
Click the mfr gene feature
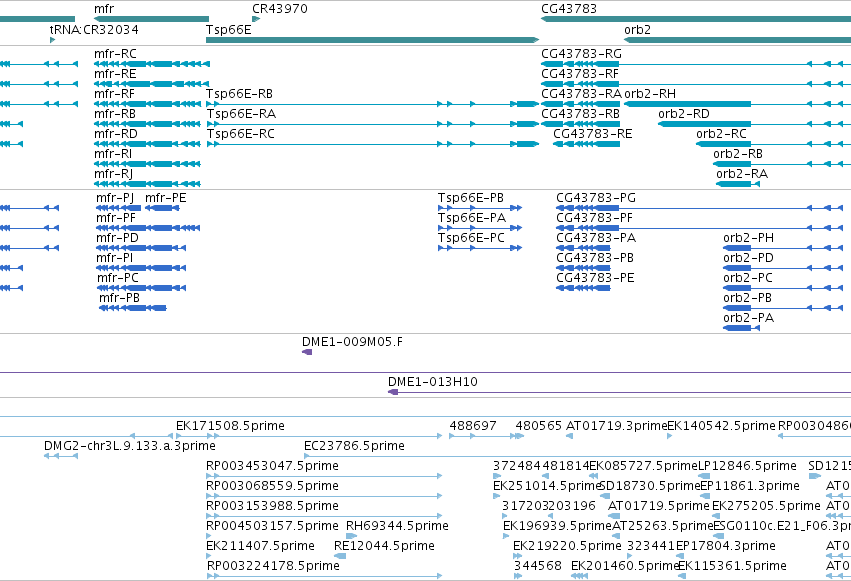pyautogui.click(x=151, y=19)
